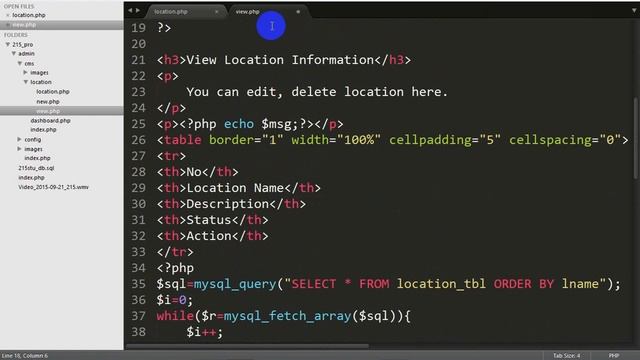Open location.php in the location folder
Image resolution: width=640 pixels, height=360 pixels.
click(x=53, y=92)
